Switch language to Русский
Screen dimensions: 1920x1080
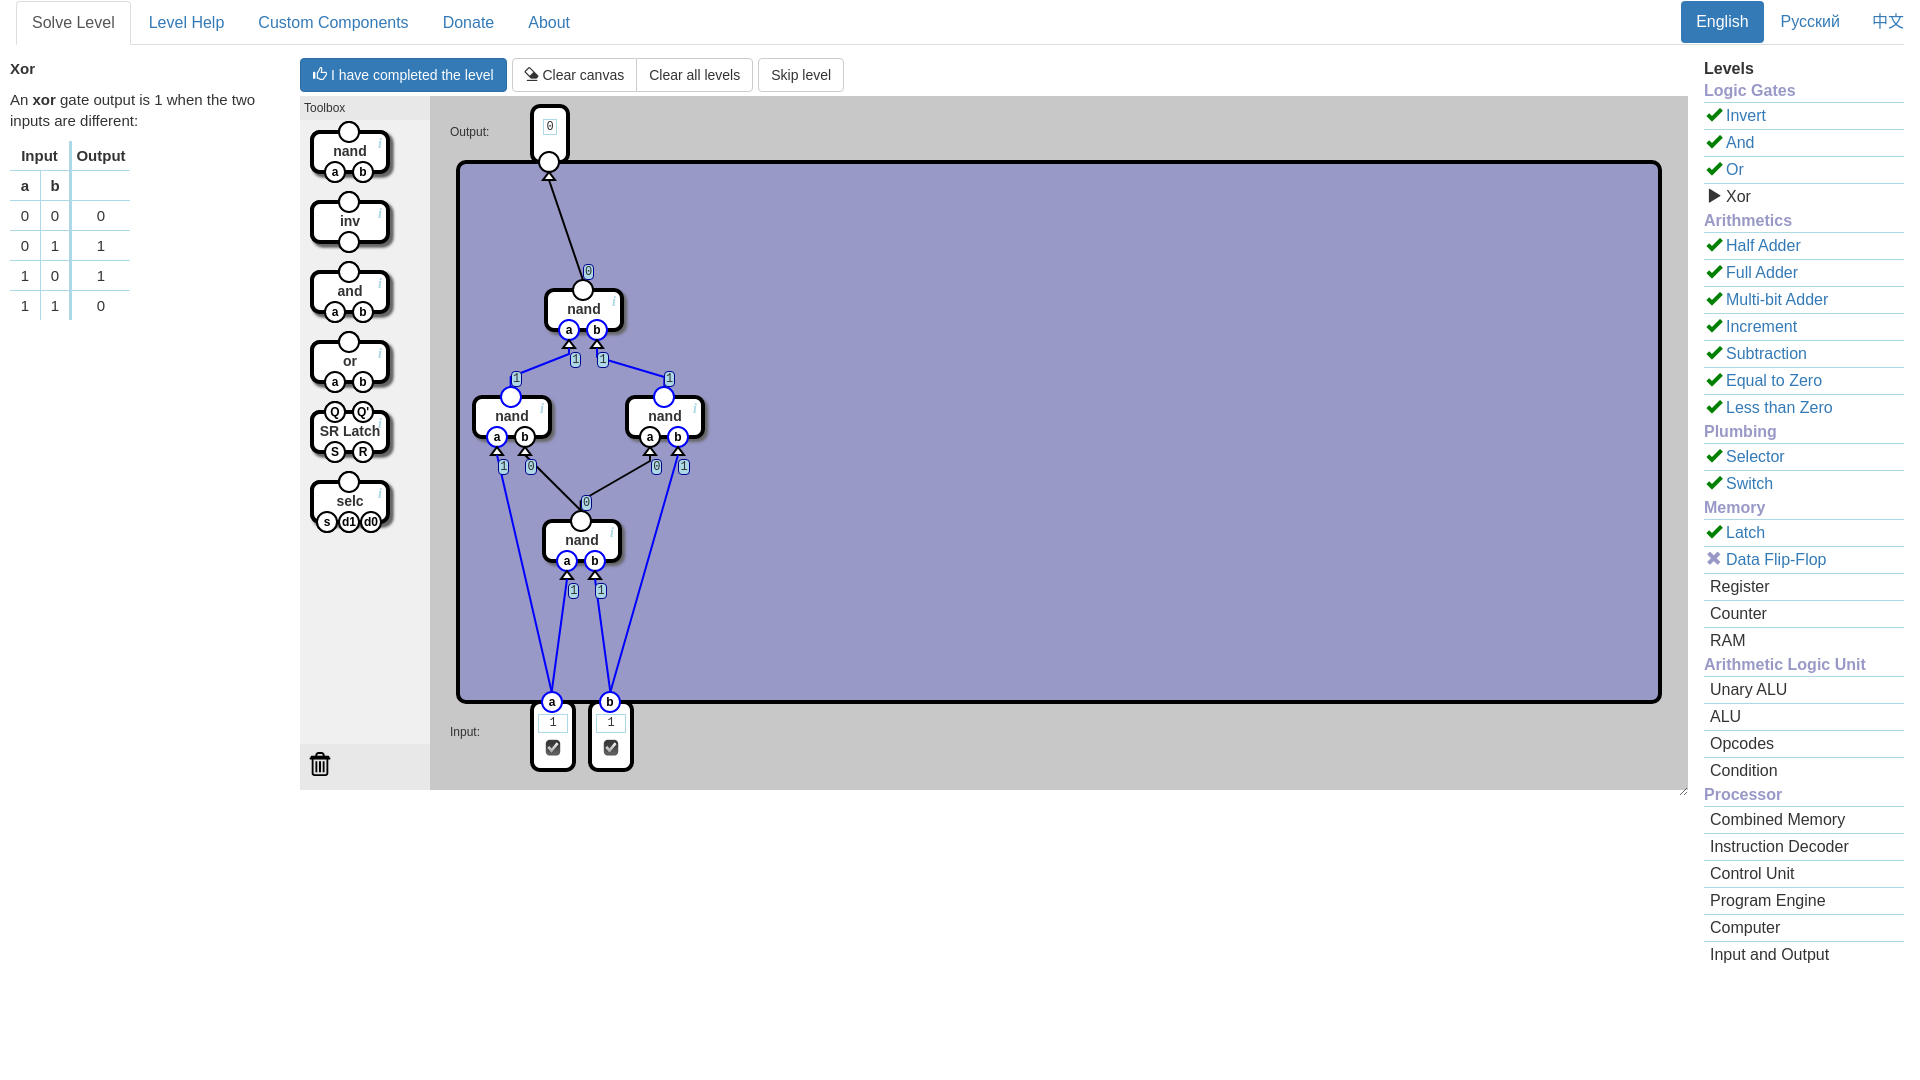(1809, 22)
